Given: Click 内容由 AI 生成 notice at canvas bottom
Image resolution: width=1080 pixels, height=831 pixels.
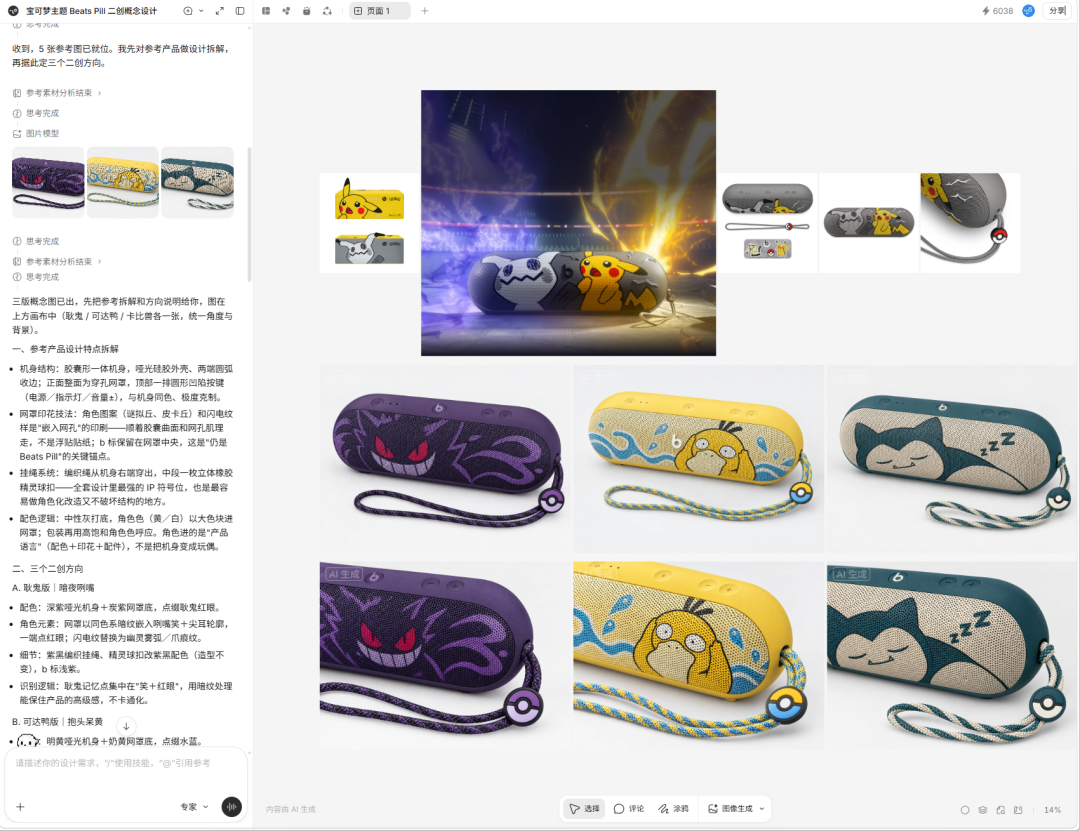Looking at the screenshot, I should coord(291,810).
